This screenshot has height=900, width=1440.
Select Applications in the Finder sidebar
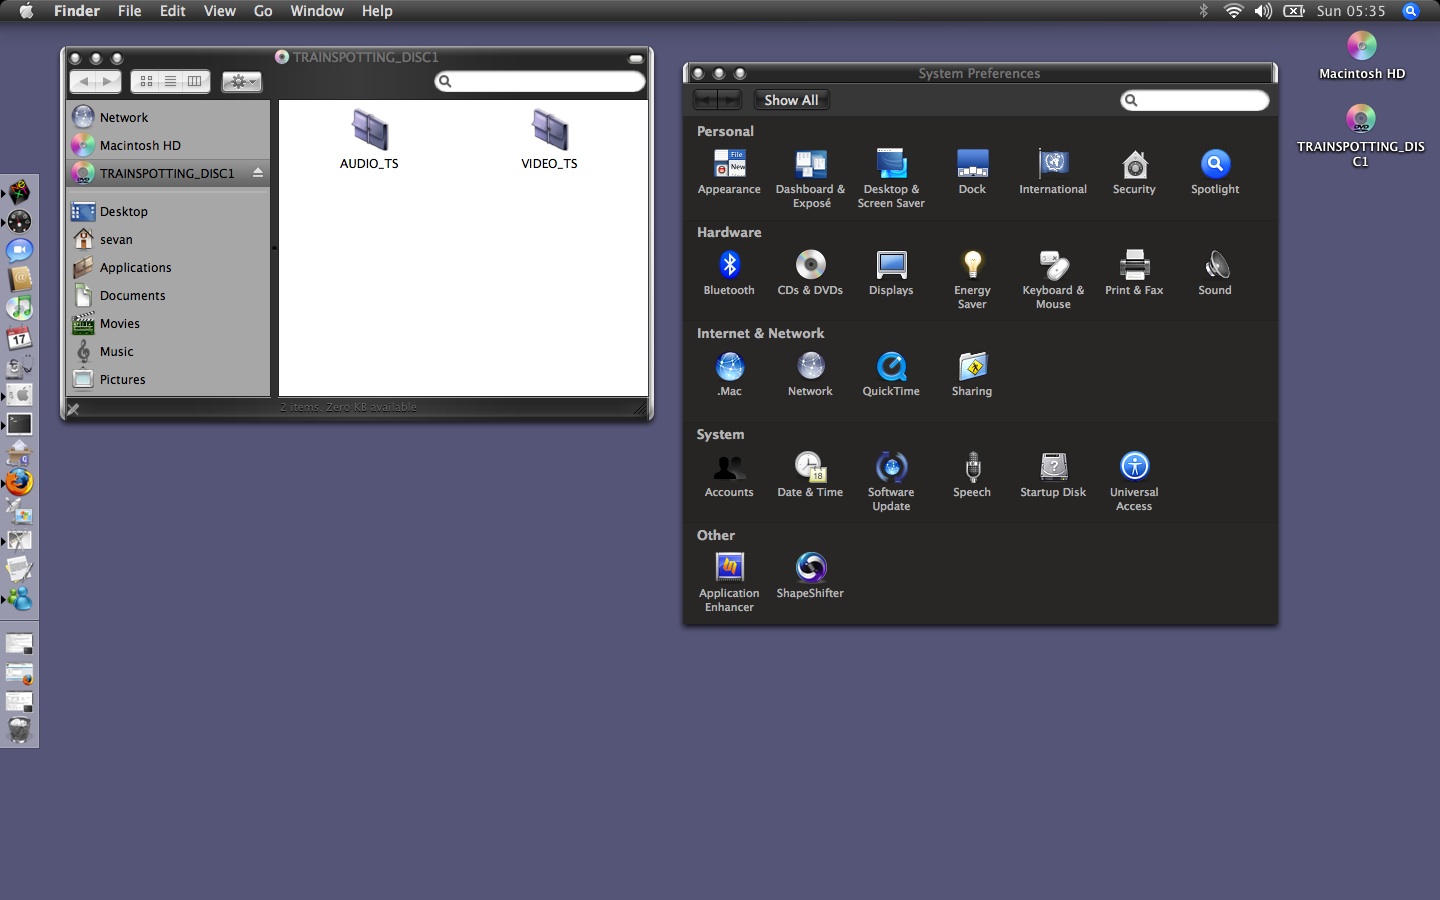[x=135, y=268]
